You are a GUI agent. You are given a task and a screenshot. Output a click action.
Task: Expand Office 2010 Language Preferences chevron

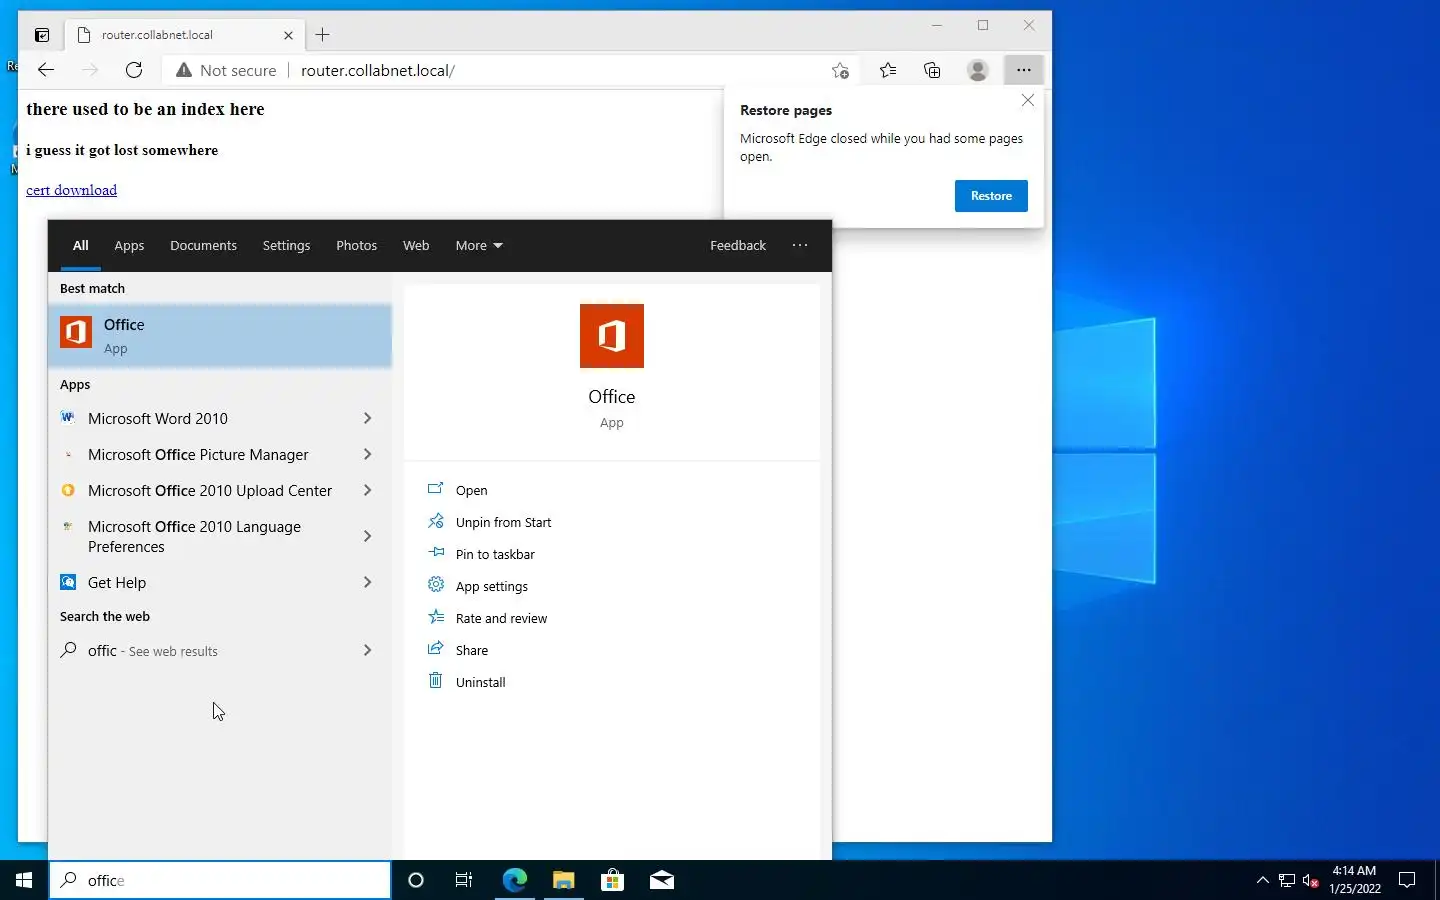click(367, 536)
